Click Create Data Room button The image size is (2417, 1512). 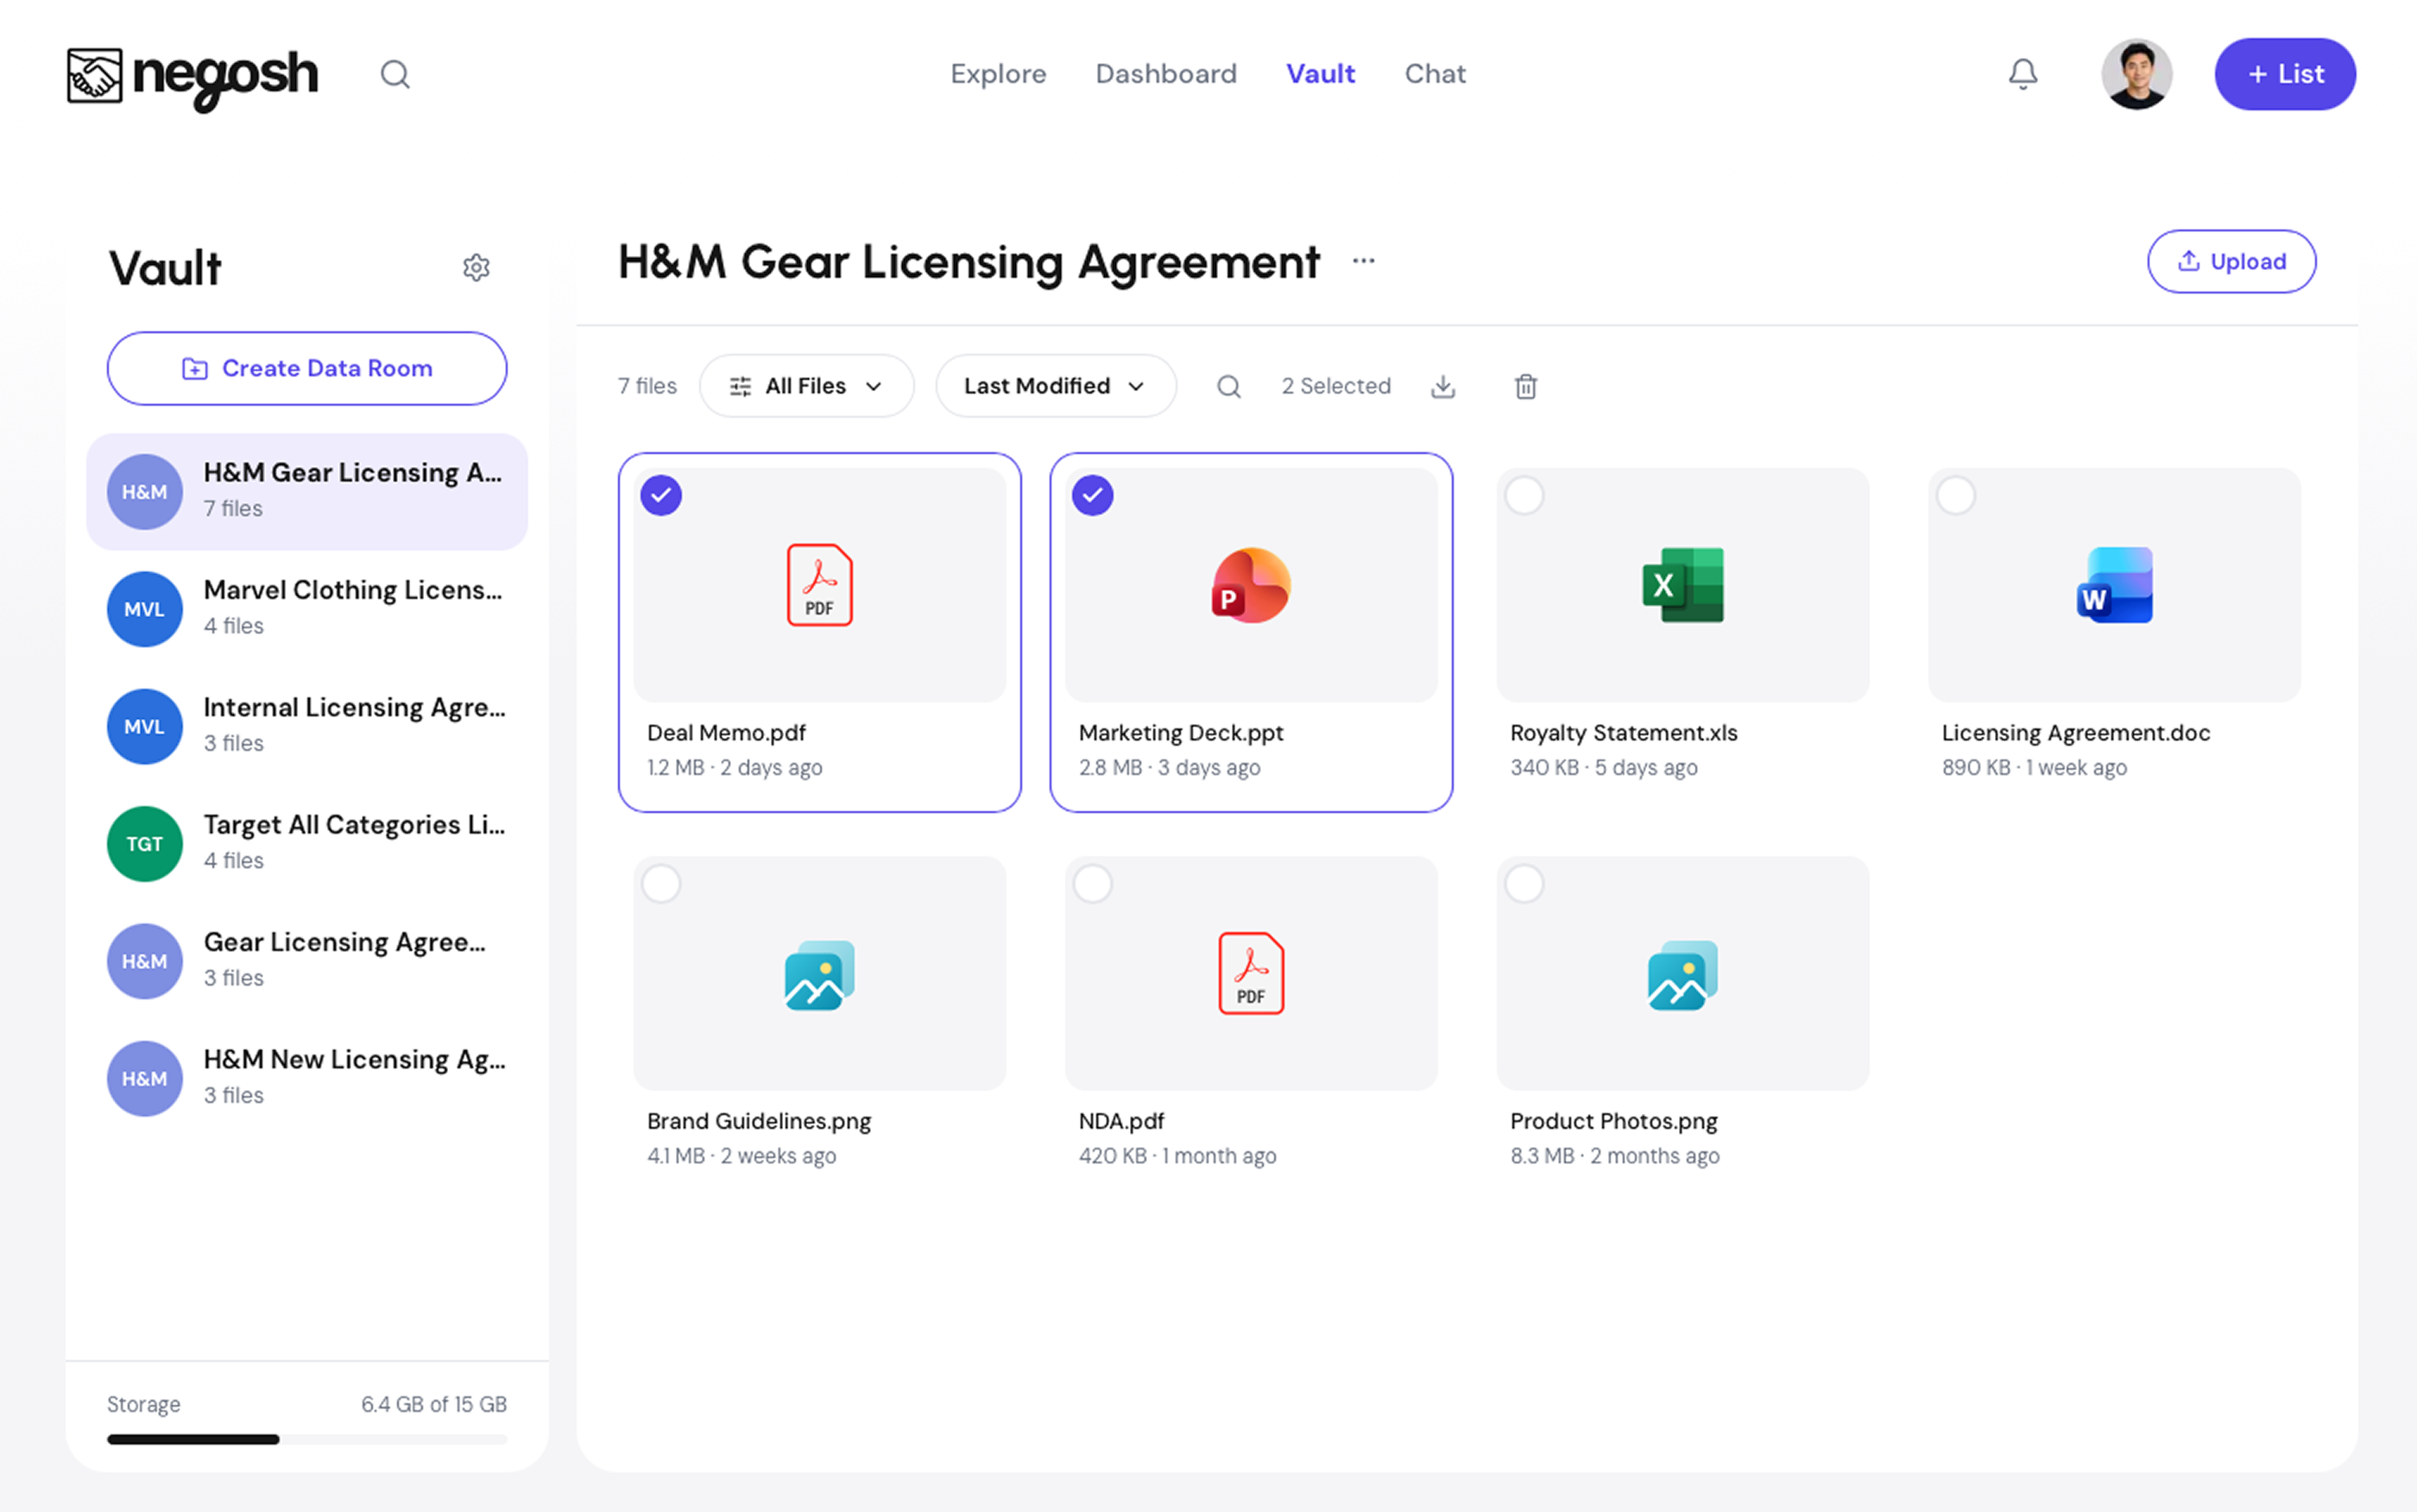307,368
